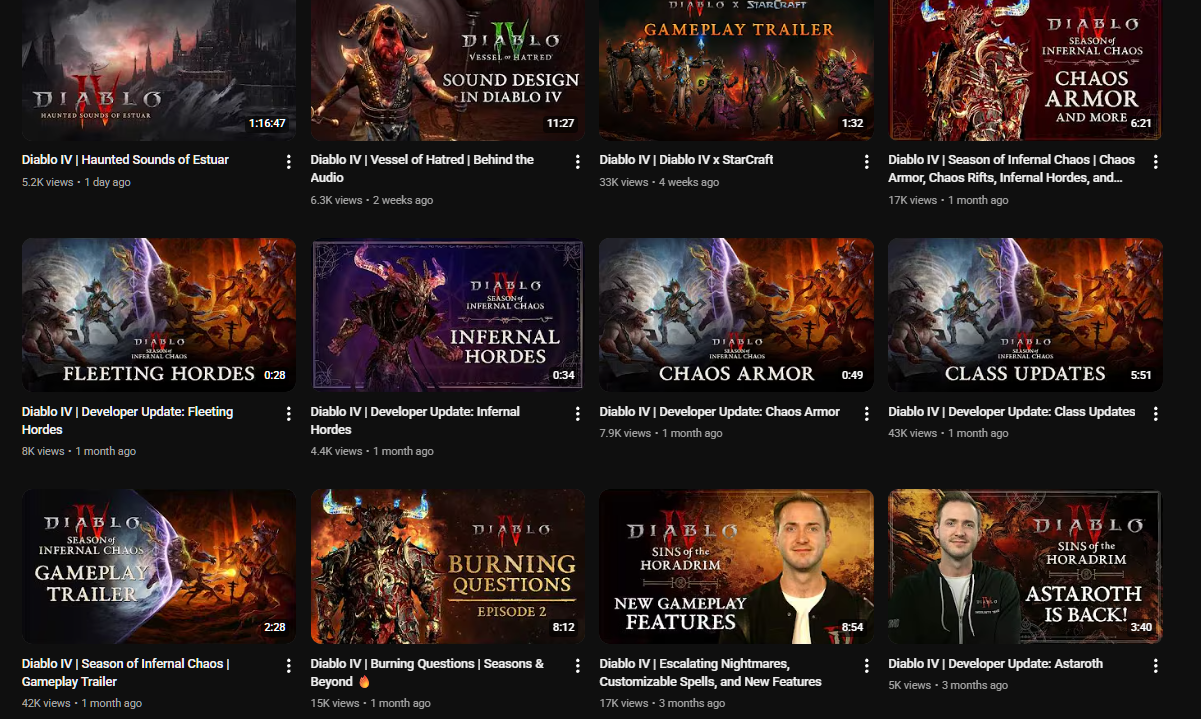The image size is (1201, 719).
Task: Click '8K views • 1 month ago' text
Action: coord(79,452)
